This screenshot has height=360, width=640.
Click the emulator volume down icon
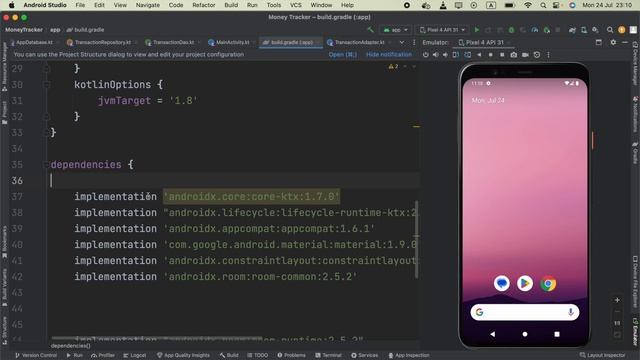point(445,55)
